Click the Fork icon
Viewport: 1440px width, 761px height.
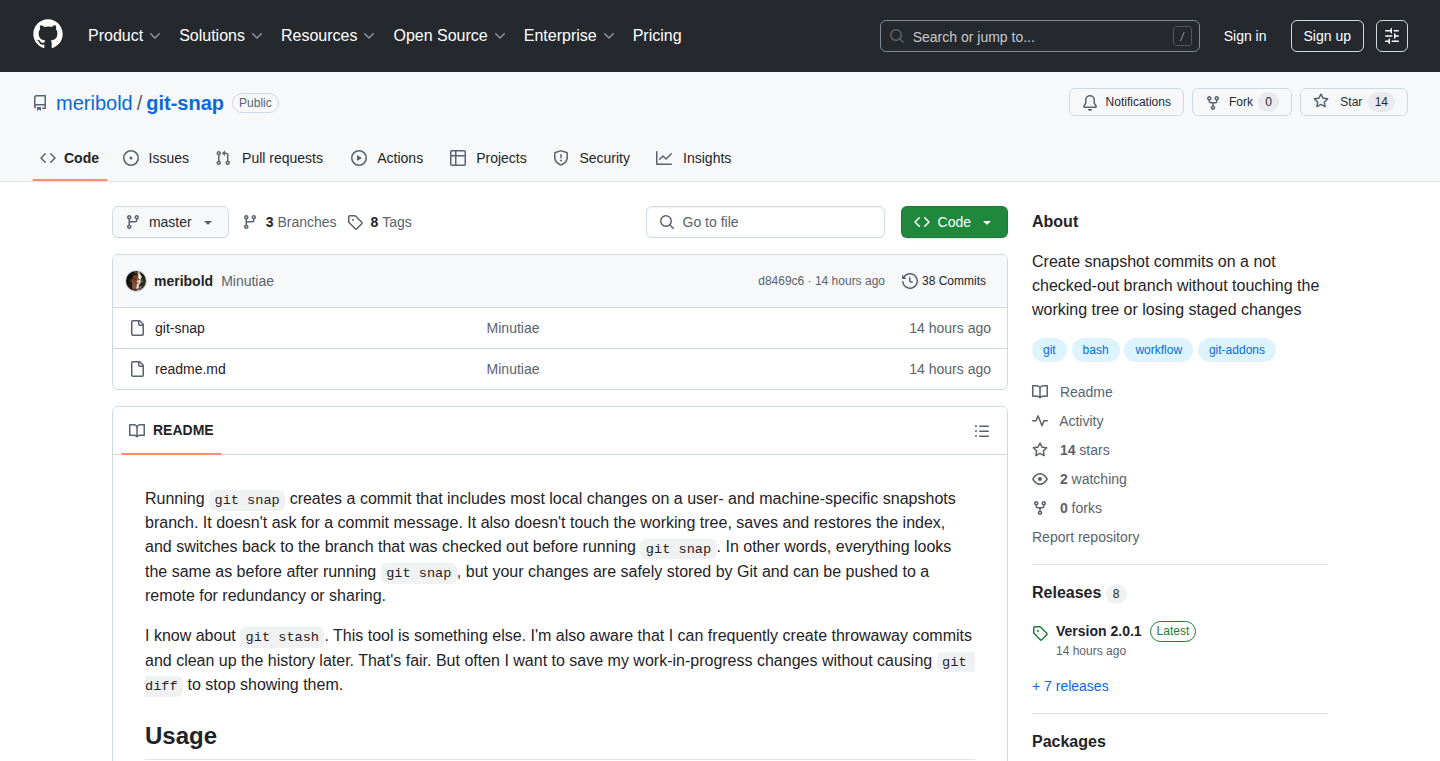(x=1213, y=102)
